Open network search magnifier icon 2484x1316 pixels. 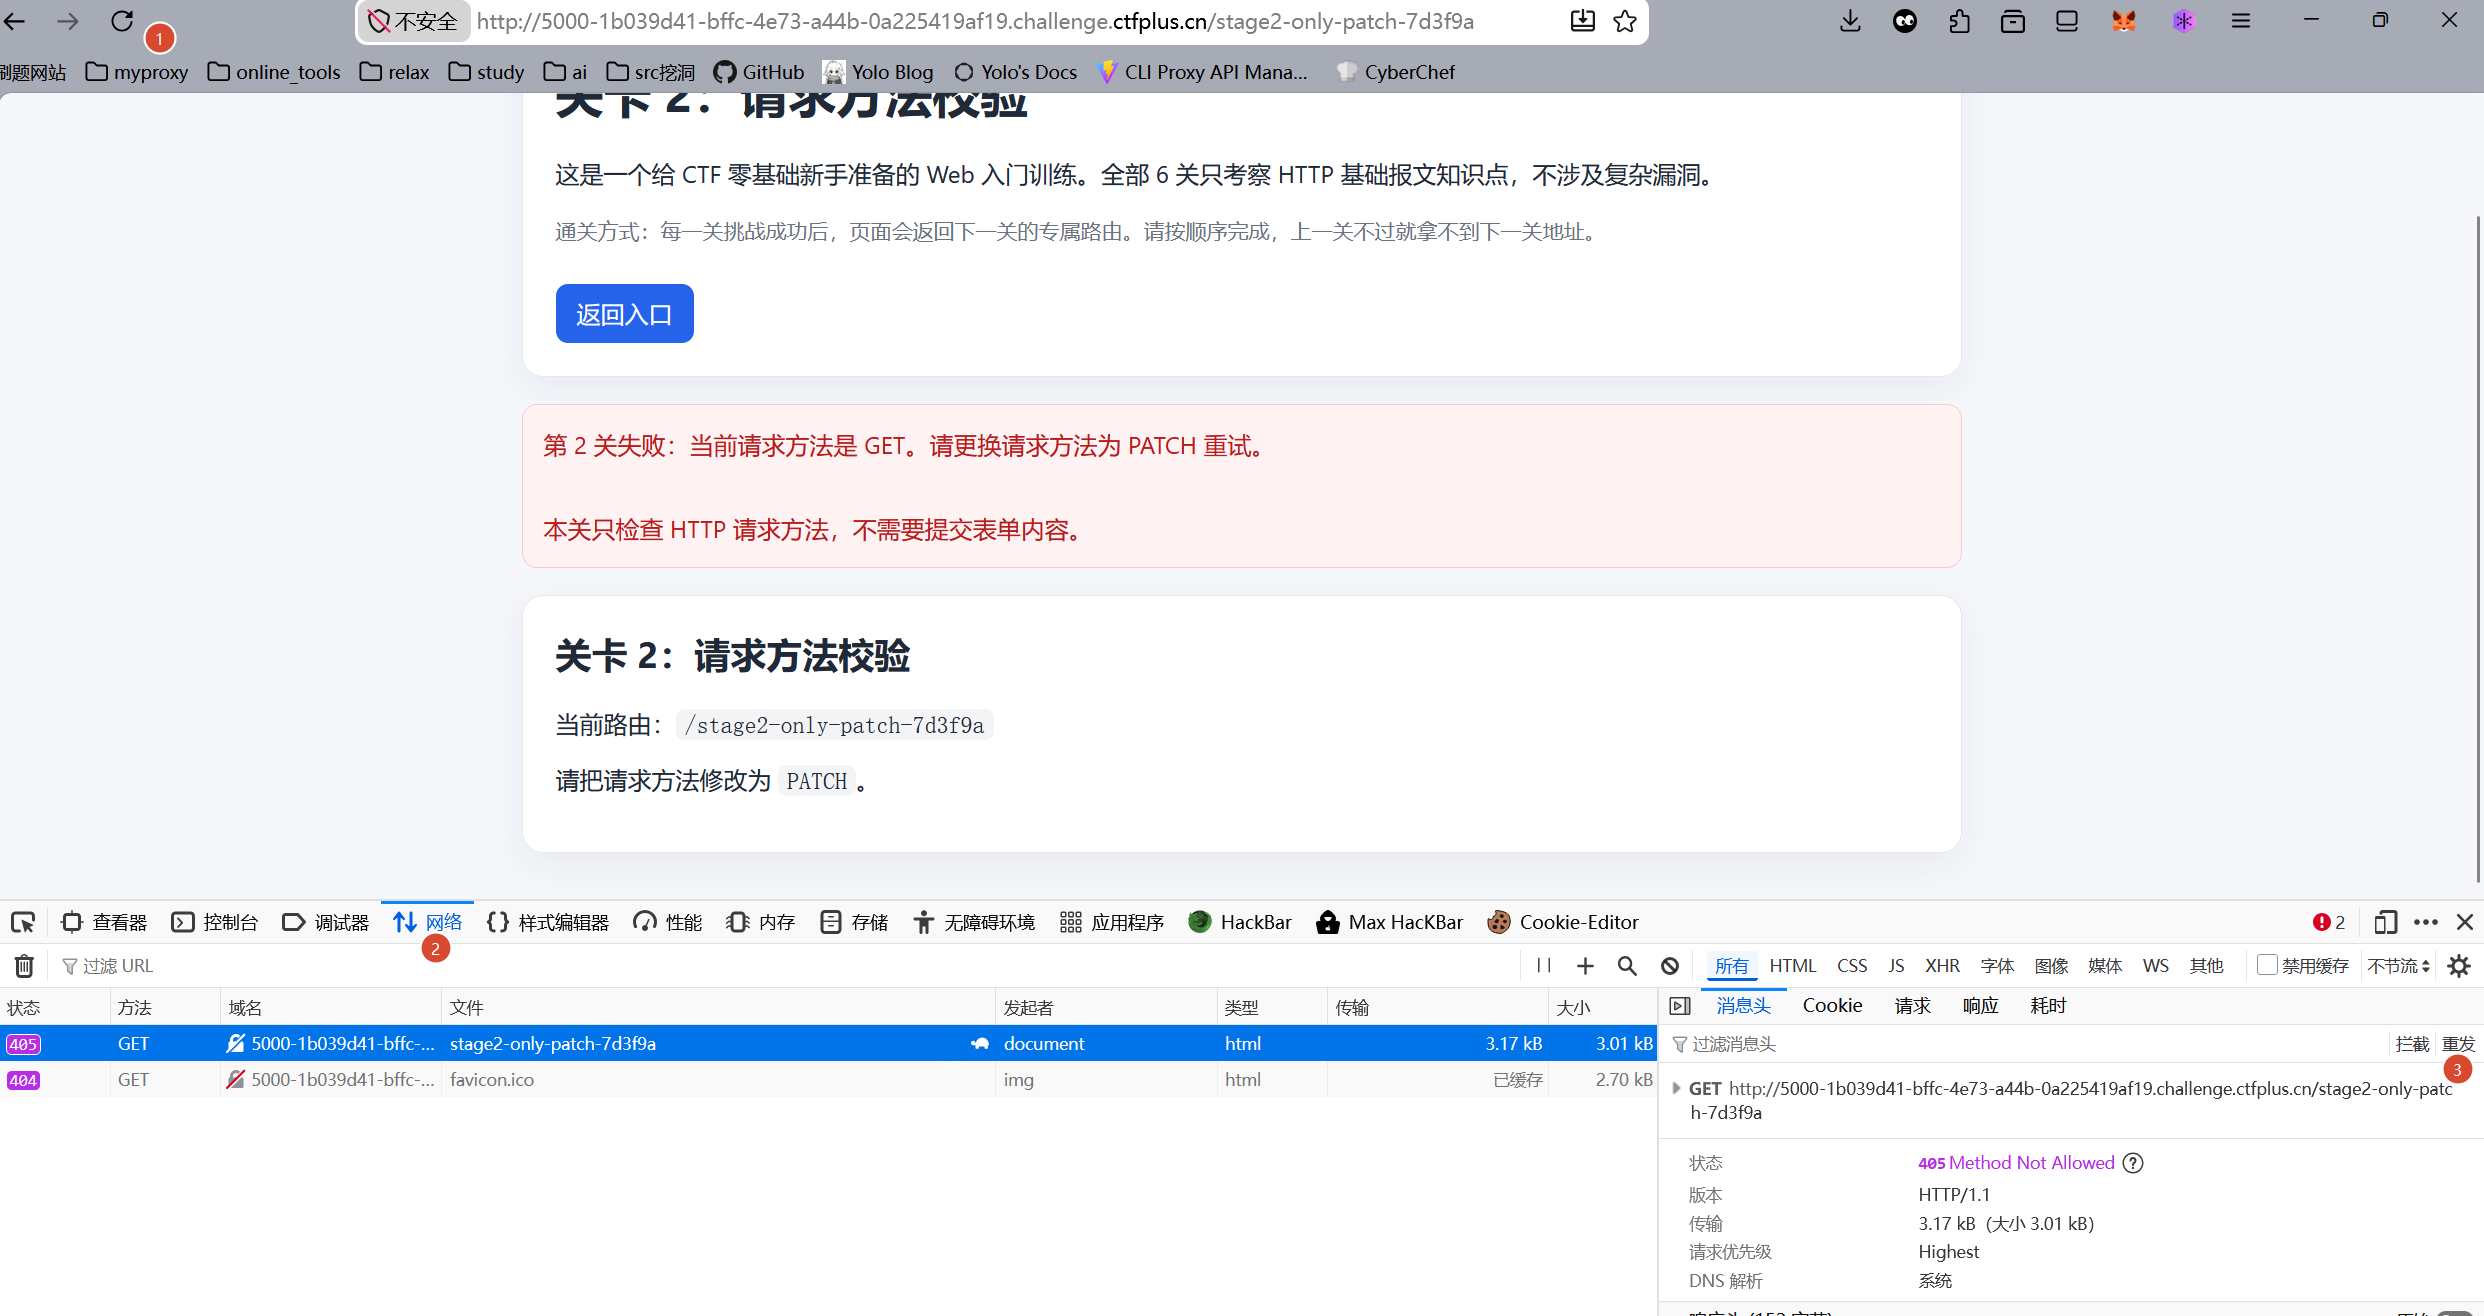(x=1627, y=966)
